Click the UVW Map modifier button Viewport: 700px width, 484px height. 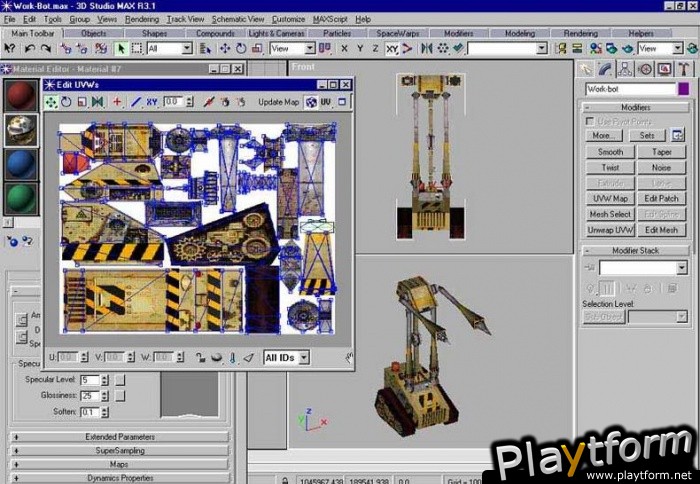pos(610,198)
